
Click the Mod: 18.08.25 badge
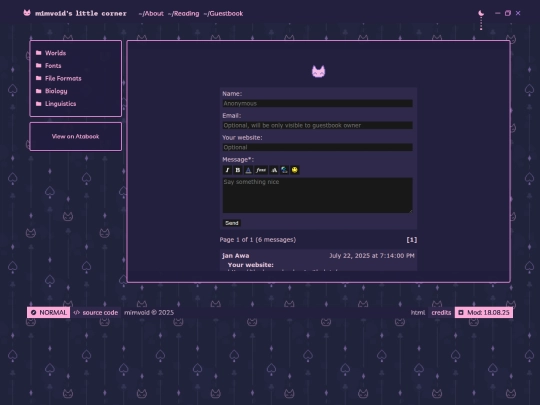[x=484, y=312]
